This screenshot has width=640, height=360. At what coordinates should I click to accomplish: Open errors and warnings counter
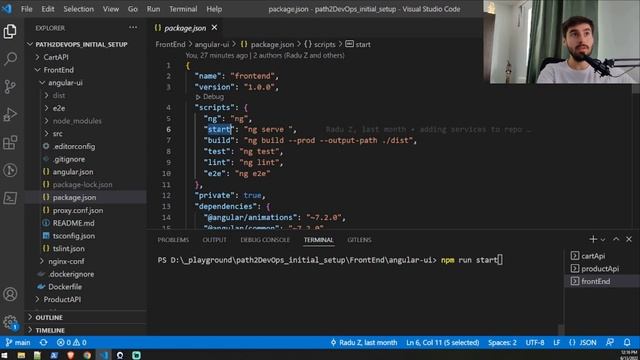(x=71, y=342)
